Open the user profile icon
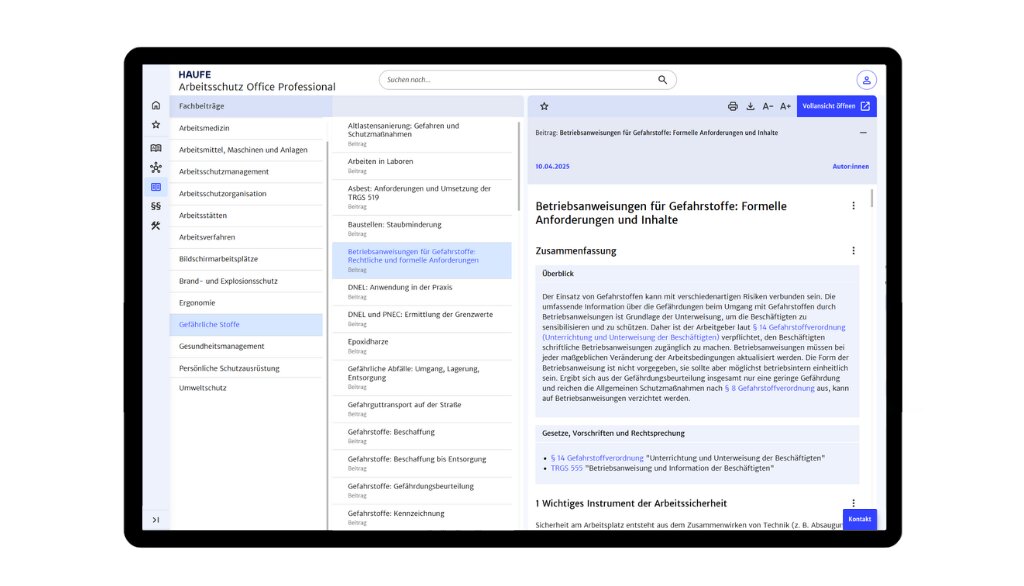This screenshot has width=1024, height=586. click(866, 80)
